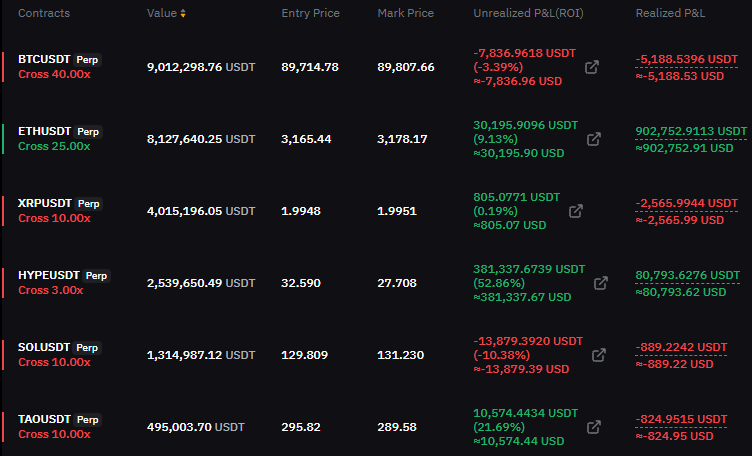This screenshot has height=456, width=752.
Task: Click BTCUSDT entry price 89,714.78
Action: [310, 67]
